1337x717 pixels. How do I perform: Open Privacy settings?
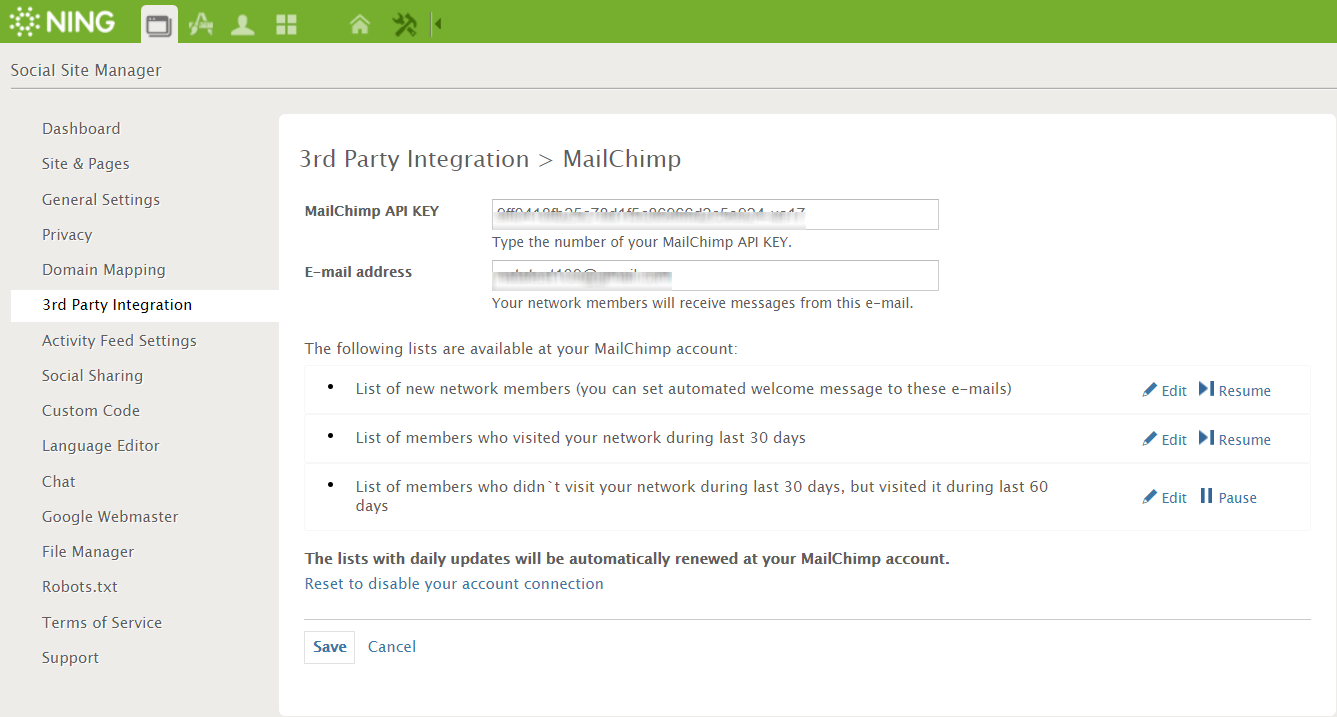[67, 234]
